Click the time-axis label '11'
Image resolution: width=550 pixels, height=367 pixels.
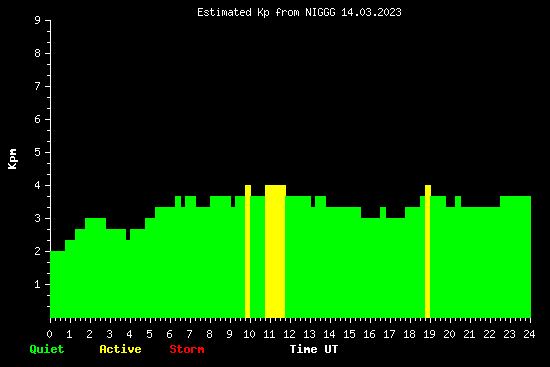pyautogui.click(x=269, y=334)
